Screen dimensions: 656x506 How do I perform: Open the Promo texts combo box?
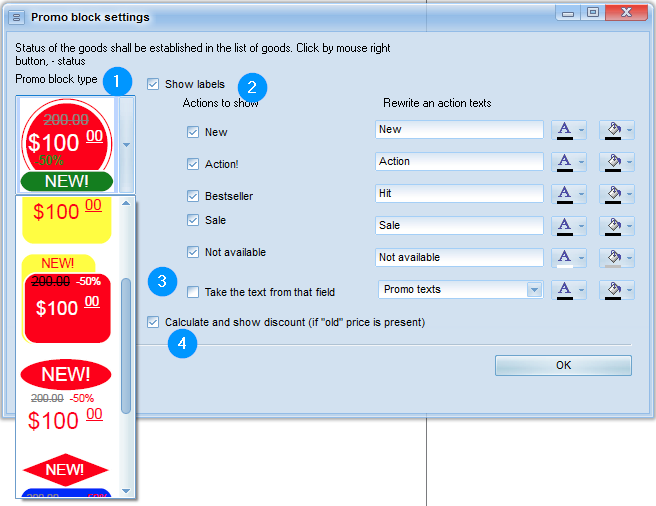(x=534, y=290)
